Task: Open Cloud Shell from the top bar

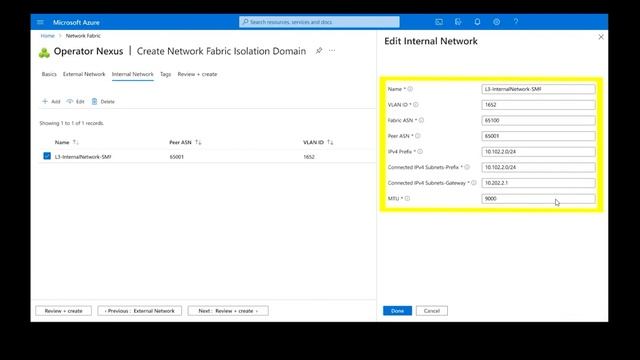Action: (x=439, y=22)
